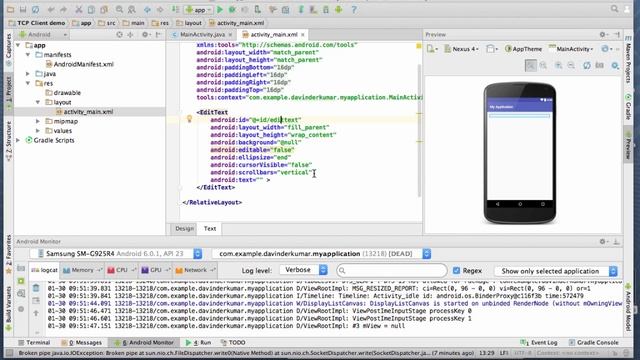
Task: Click the Synchronize toolbar icon
Action: point(36,9)
